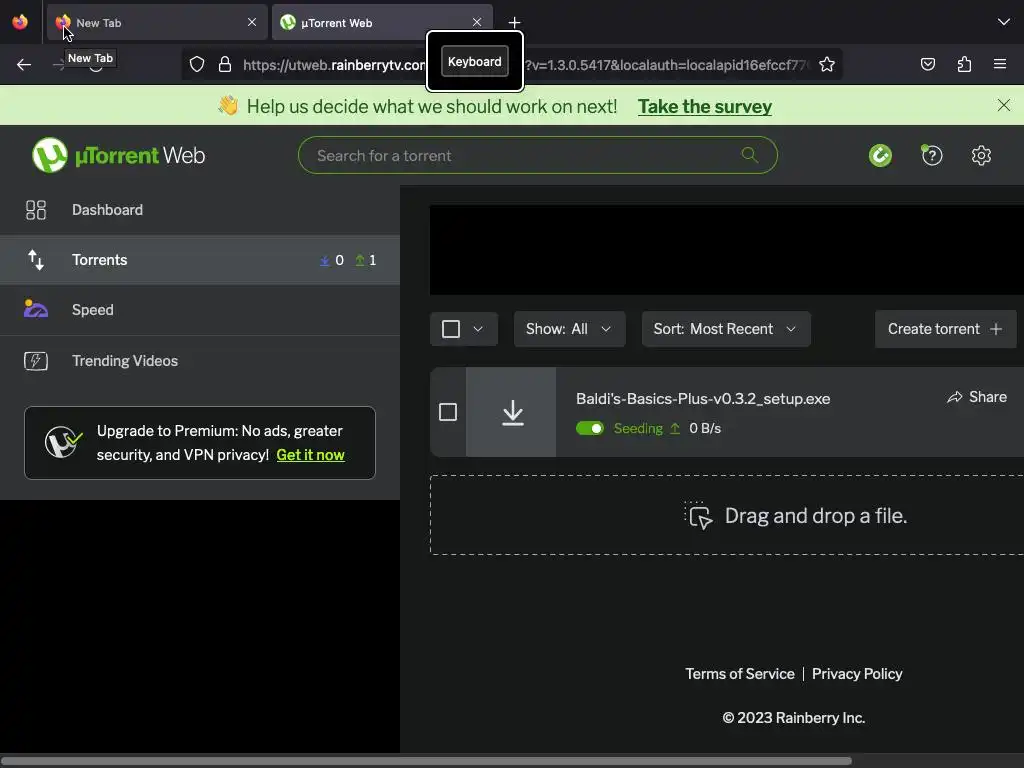
Task: Click the drag-and-drop file cursor icon
Action: pos(699,515)
